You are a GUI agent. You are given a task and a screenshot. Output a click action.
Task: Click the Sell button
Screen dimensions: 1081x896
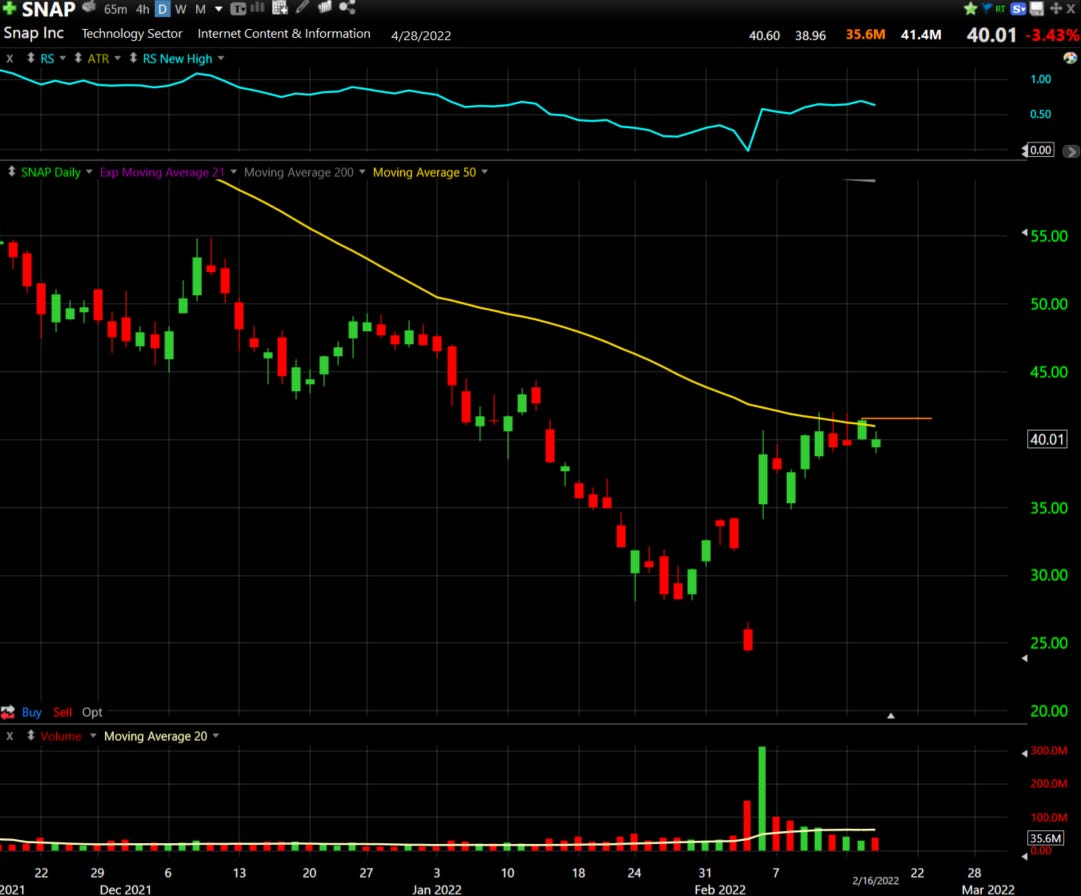62,712
